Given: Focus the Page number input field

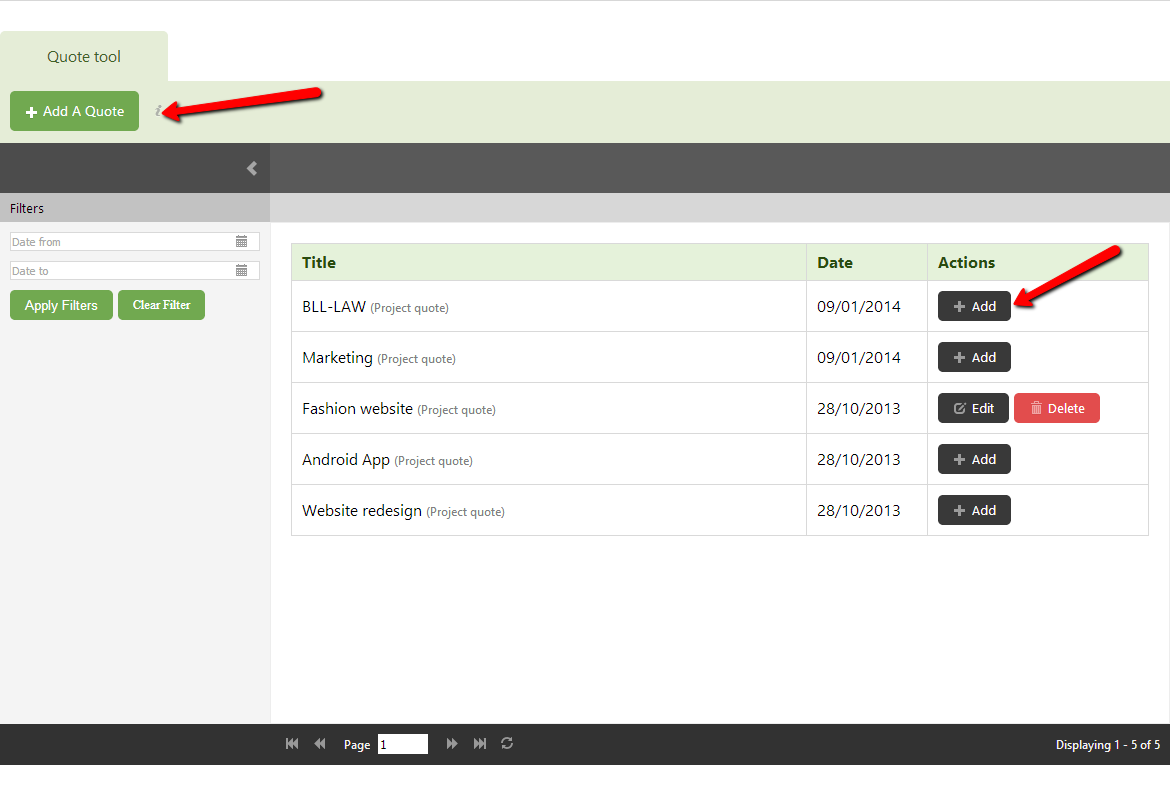Looking at the screenshot, I should coord(402,744).
